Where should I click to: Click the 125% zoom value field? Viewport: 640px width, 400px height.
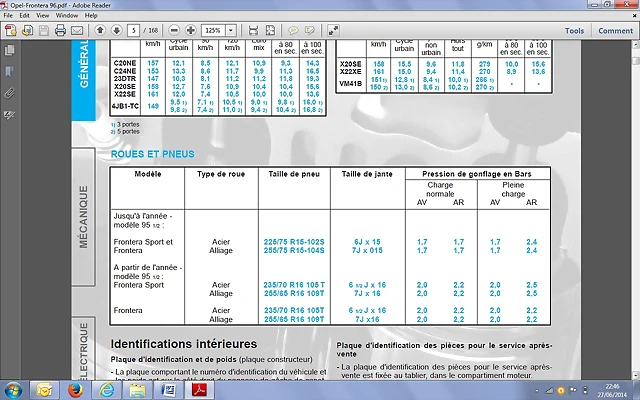click(x=213, y=30)
